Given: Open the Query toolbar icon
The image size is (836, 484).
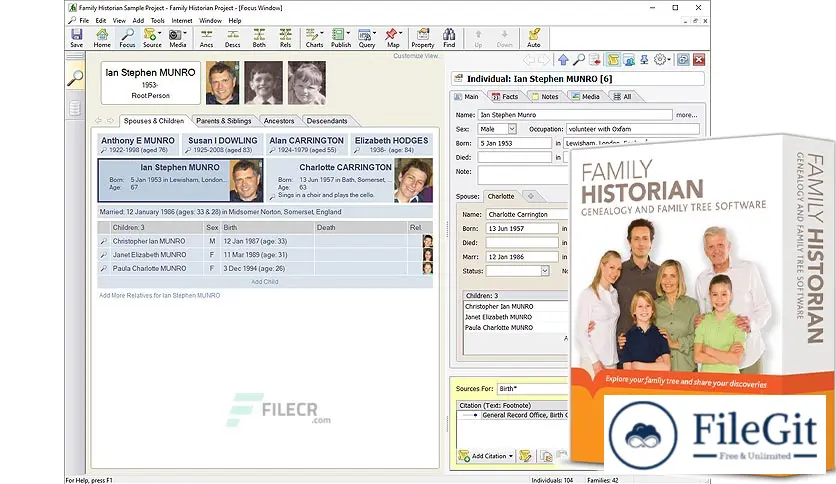Looking at the screenshot, I should 367,38.
